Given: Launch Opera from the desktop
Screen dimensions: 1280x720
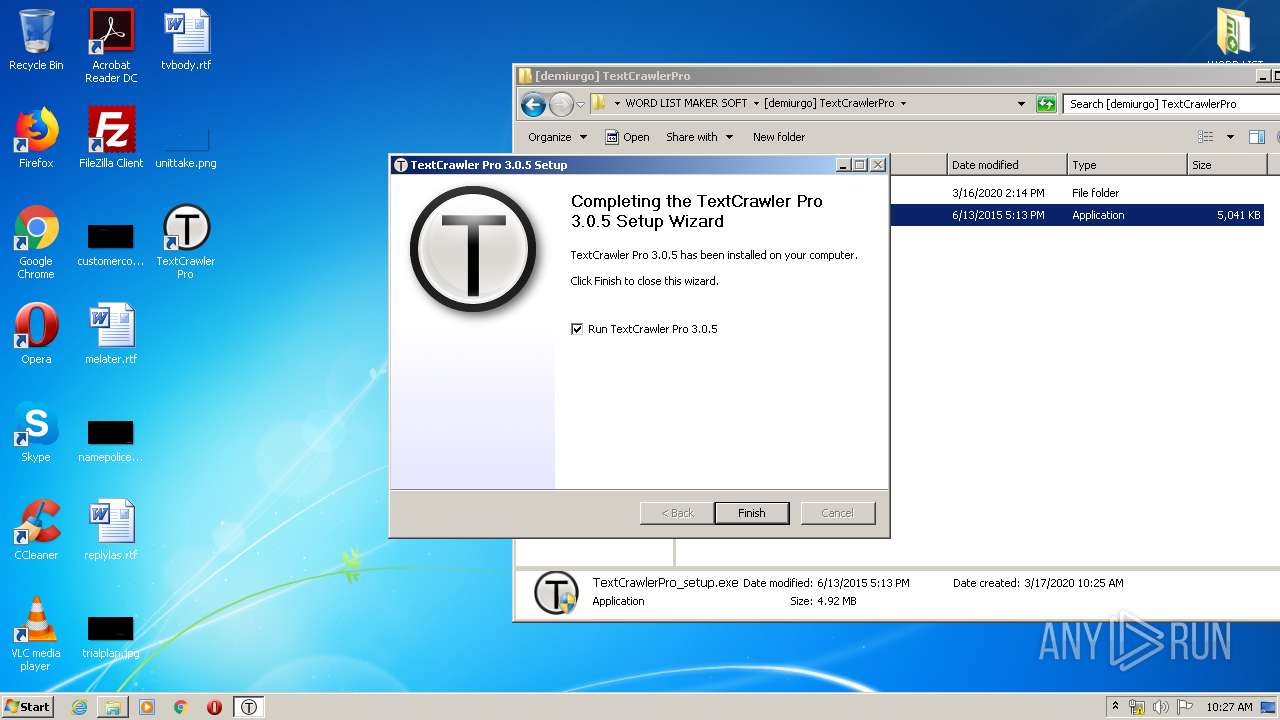Looking at the screenshot, I should 36,334.
